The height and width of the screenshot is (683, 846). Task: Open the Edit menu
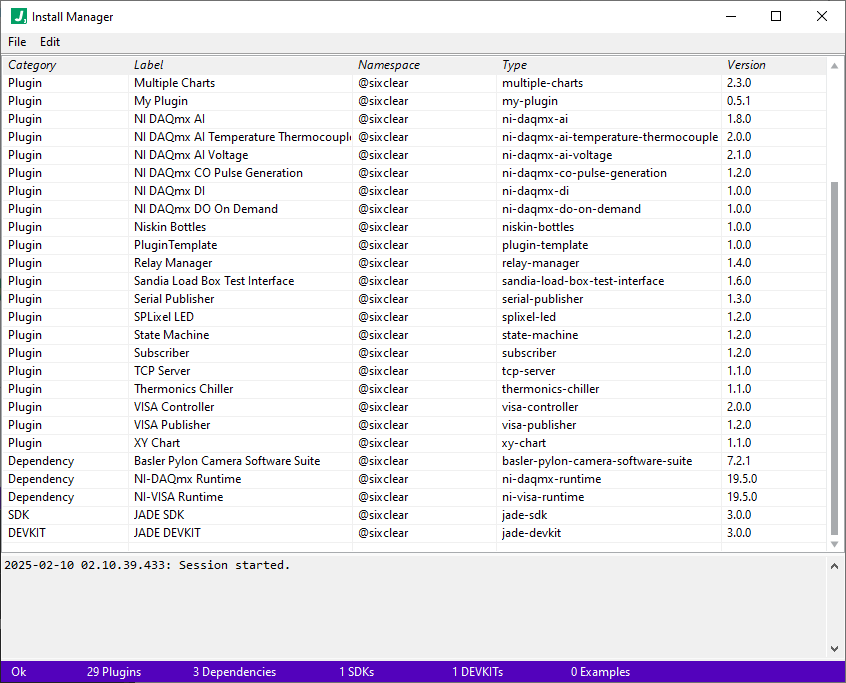49,42
